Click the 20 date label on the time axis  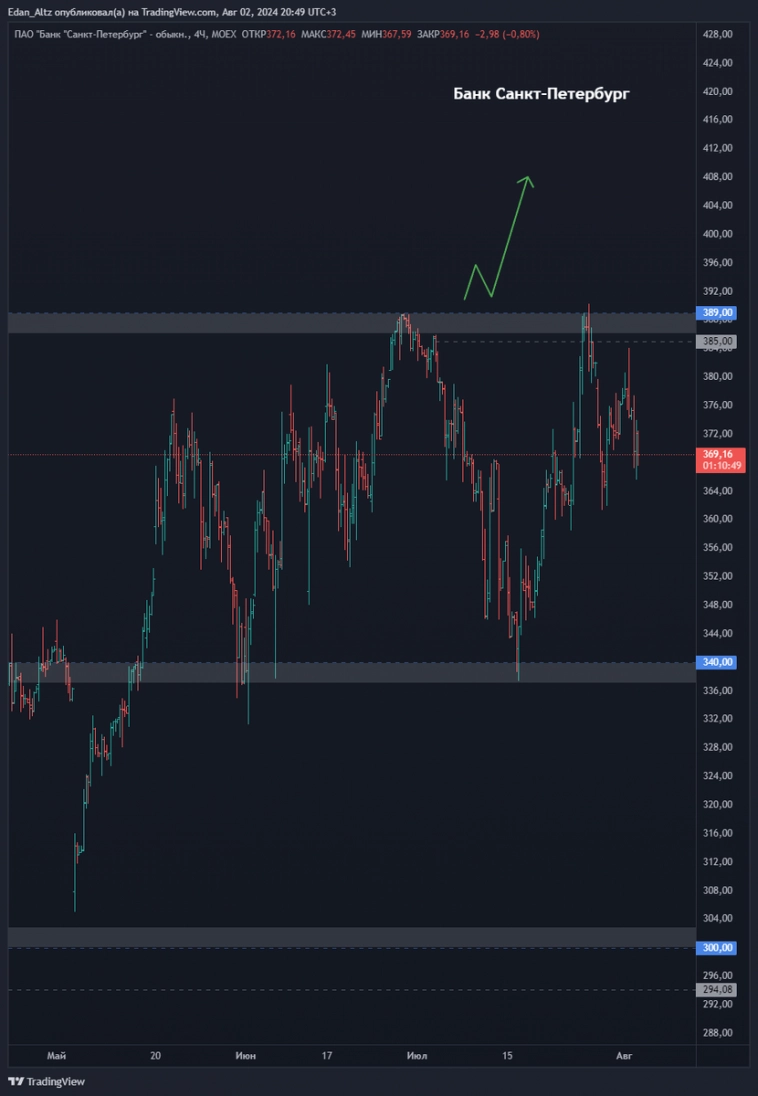[155, 1055]
